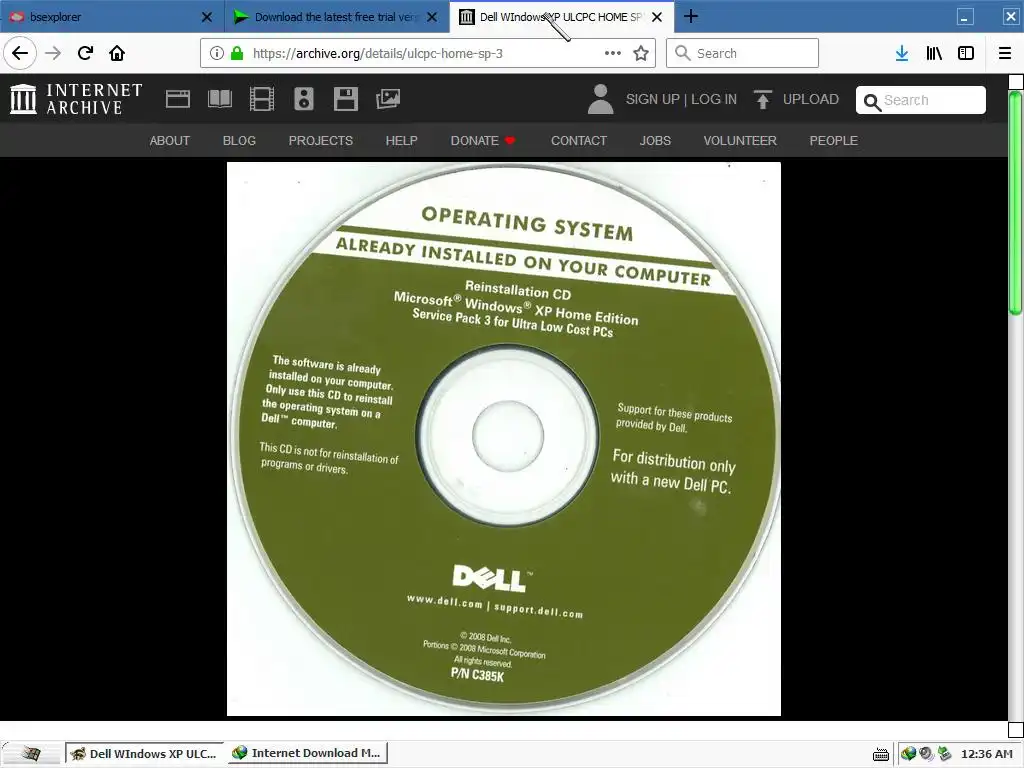This screenshot has height=768, width=1024.
Task: Open page actions three-dot menu
Action: [613, 53]
